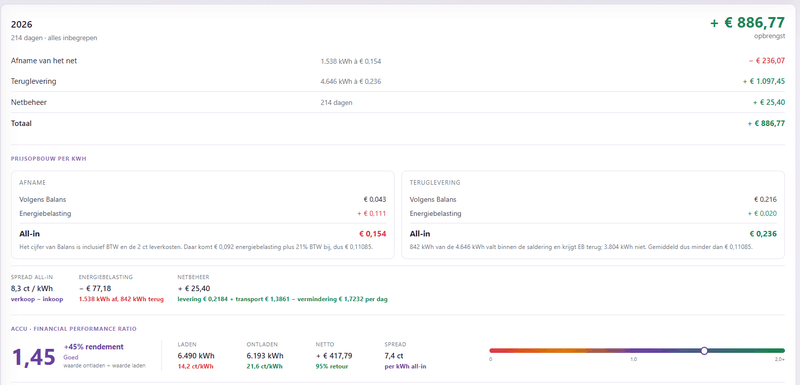Click the '95% retour' caption

(331, 367)
